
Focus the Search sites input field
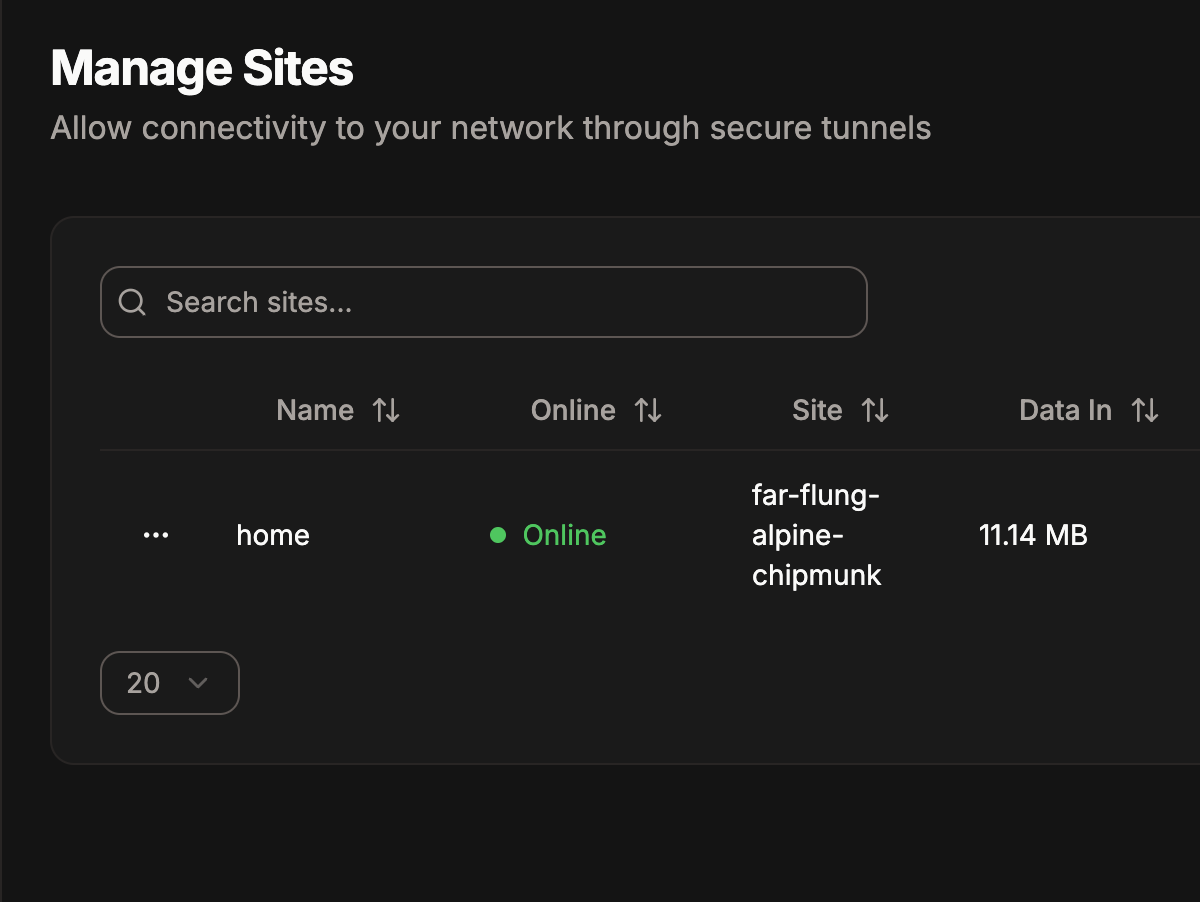coord(484,302)
